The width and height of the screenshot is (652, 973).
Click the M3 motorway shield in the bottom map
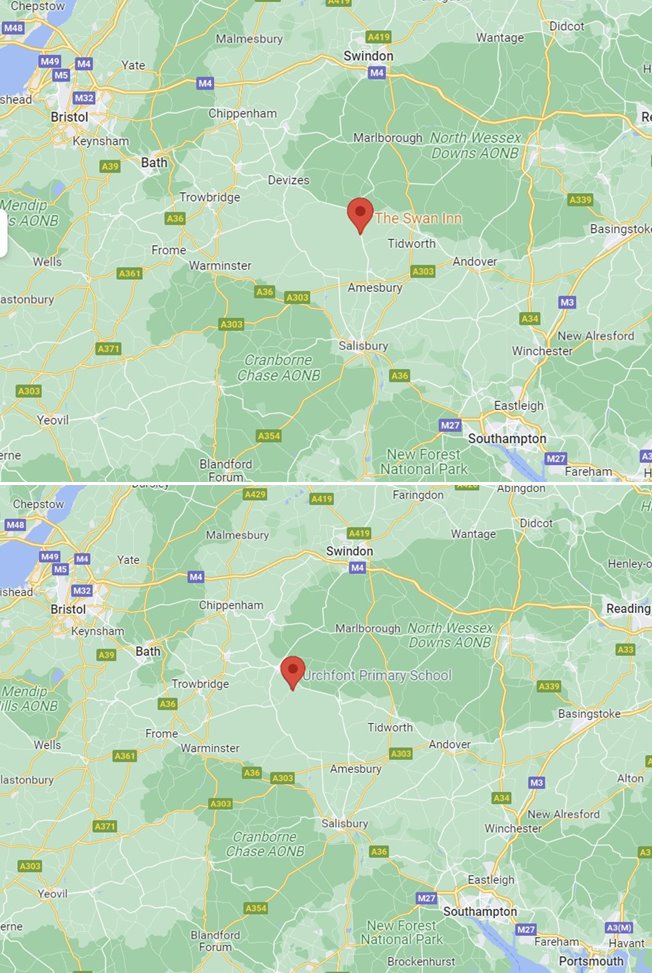[537, 782]
